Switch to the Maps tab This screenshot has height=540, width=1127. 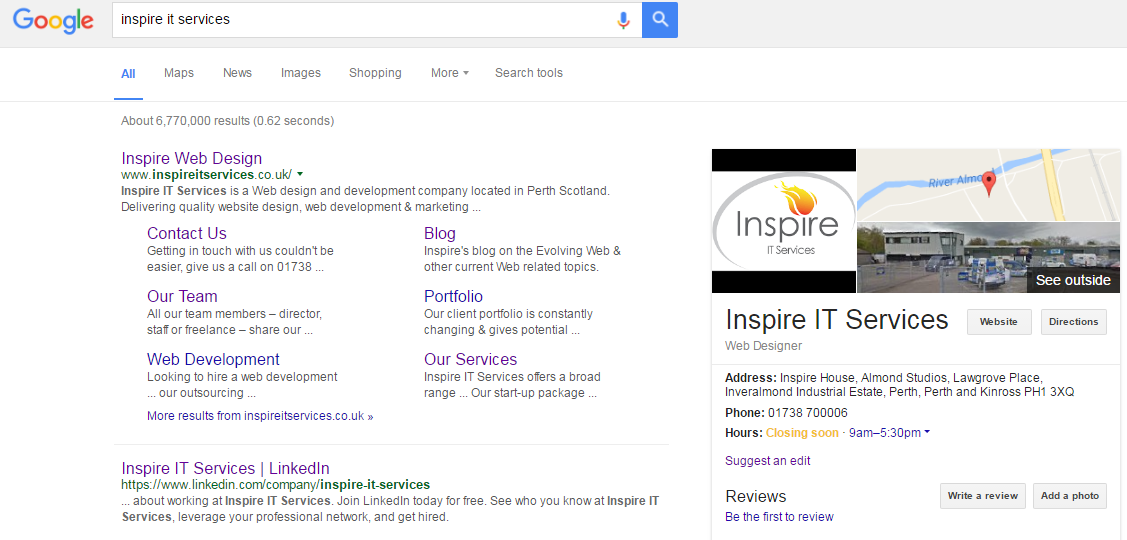178,73
